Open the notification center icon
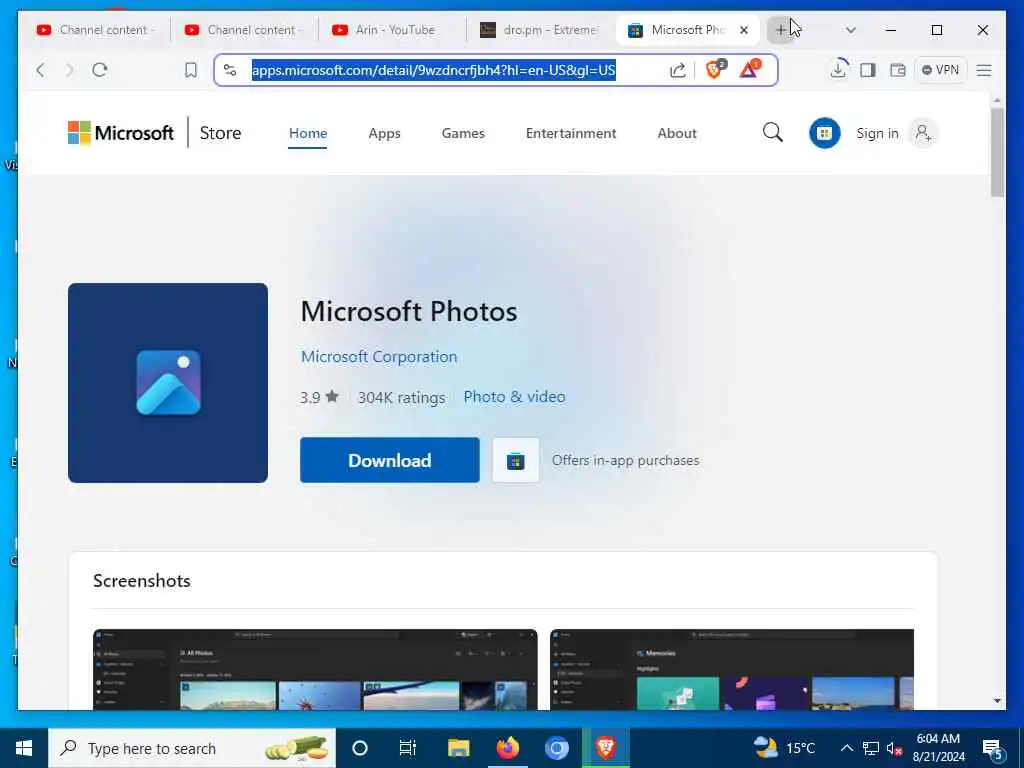Image resolution: width=1024 pixels, height=768 pixels. (993, 749)
